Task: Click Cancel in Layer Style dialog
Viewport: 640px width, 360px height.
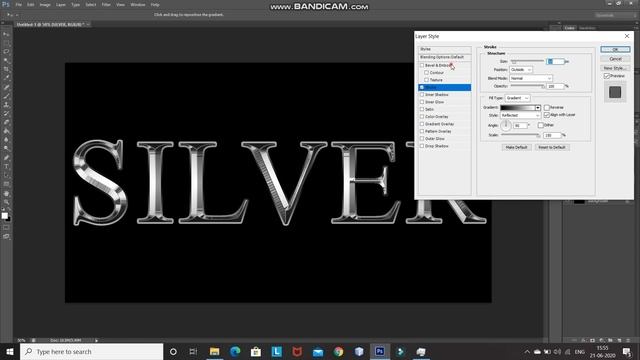Action: click(615, 59)
